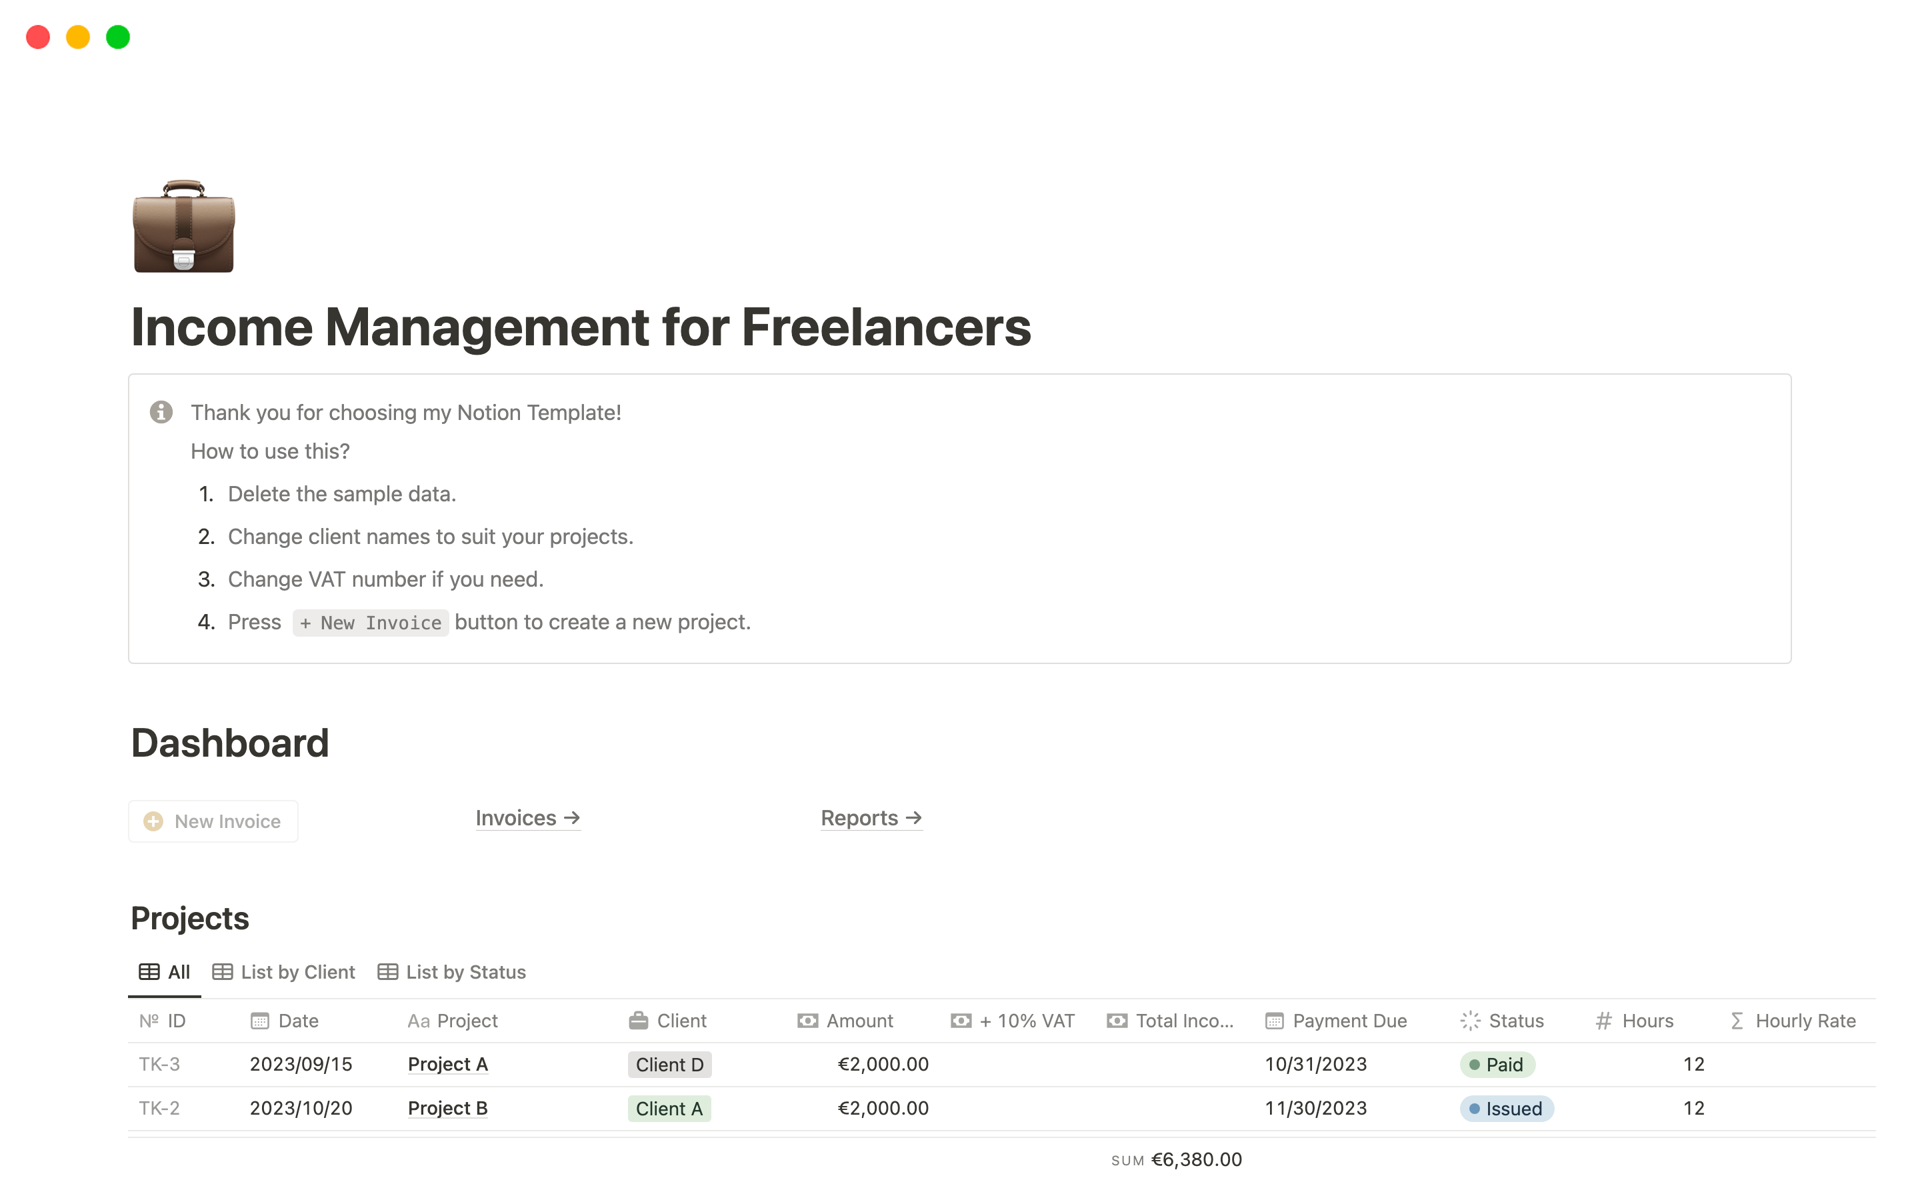Expand the Project A row
This screenshot has width=1920, height=1200.
[x=445, y=1065]
